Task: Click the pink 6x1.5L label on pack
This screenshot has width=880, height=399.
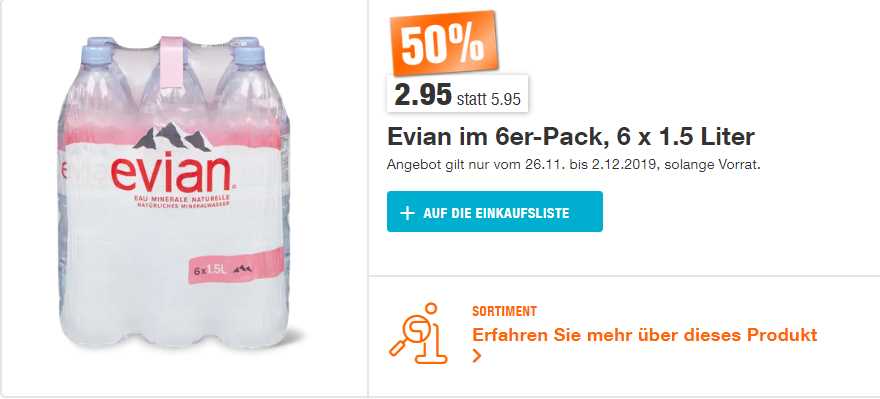Action: point(236,265)
